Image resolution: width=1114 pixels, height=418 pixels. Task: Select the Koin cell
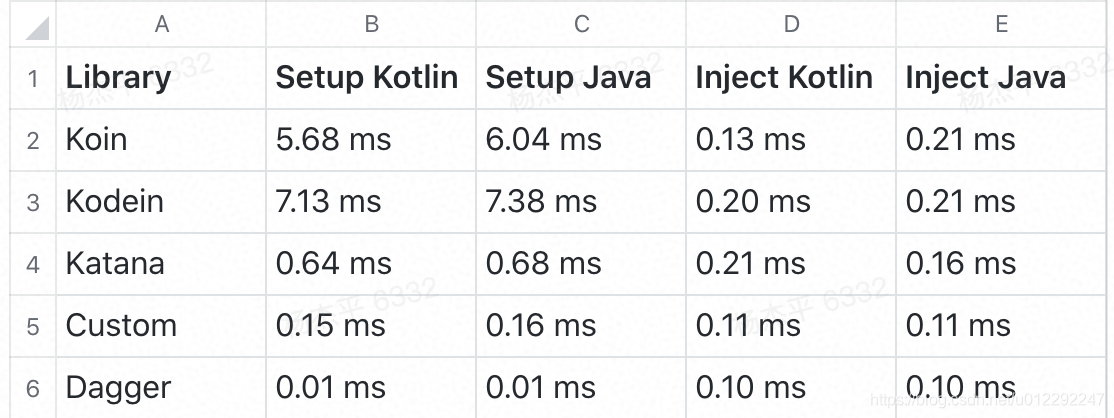pos(161,140)
